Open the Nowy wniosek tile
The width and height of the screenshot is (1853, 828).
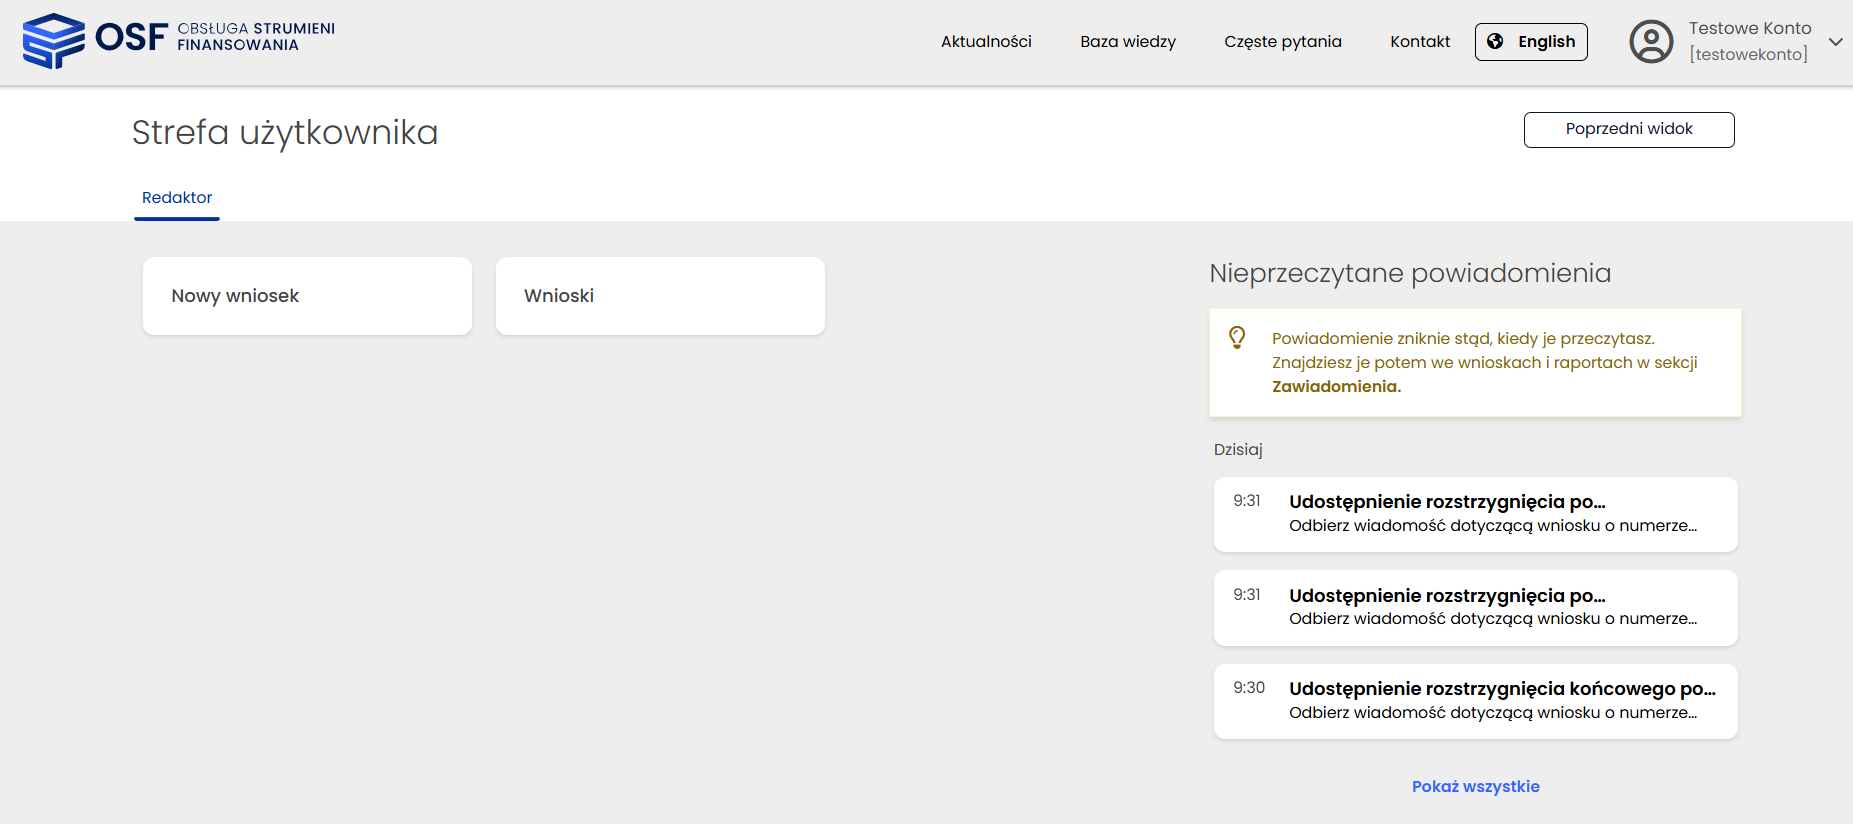pos(307,296)
